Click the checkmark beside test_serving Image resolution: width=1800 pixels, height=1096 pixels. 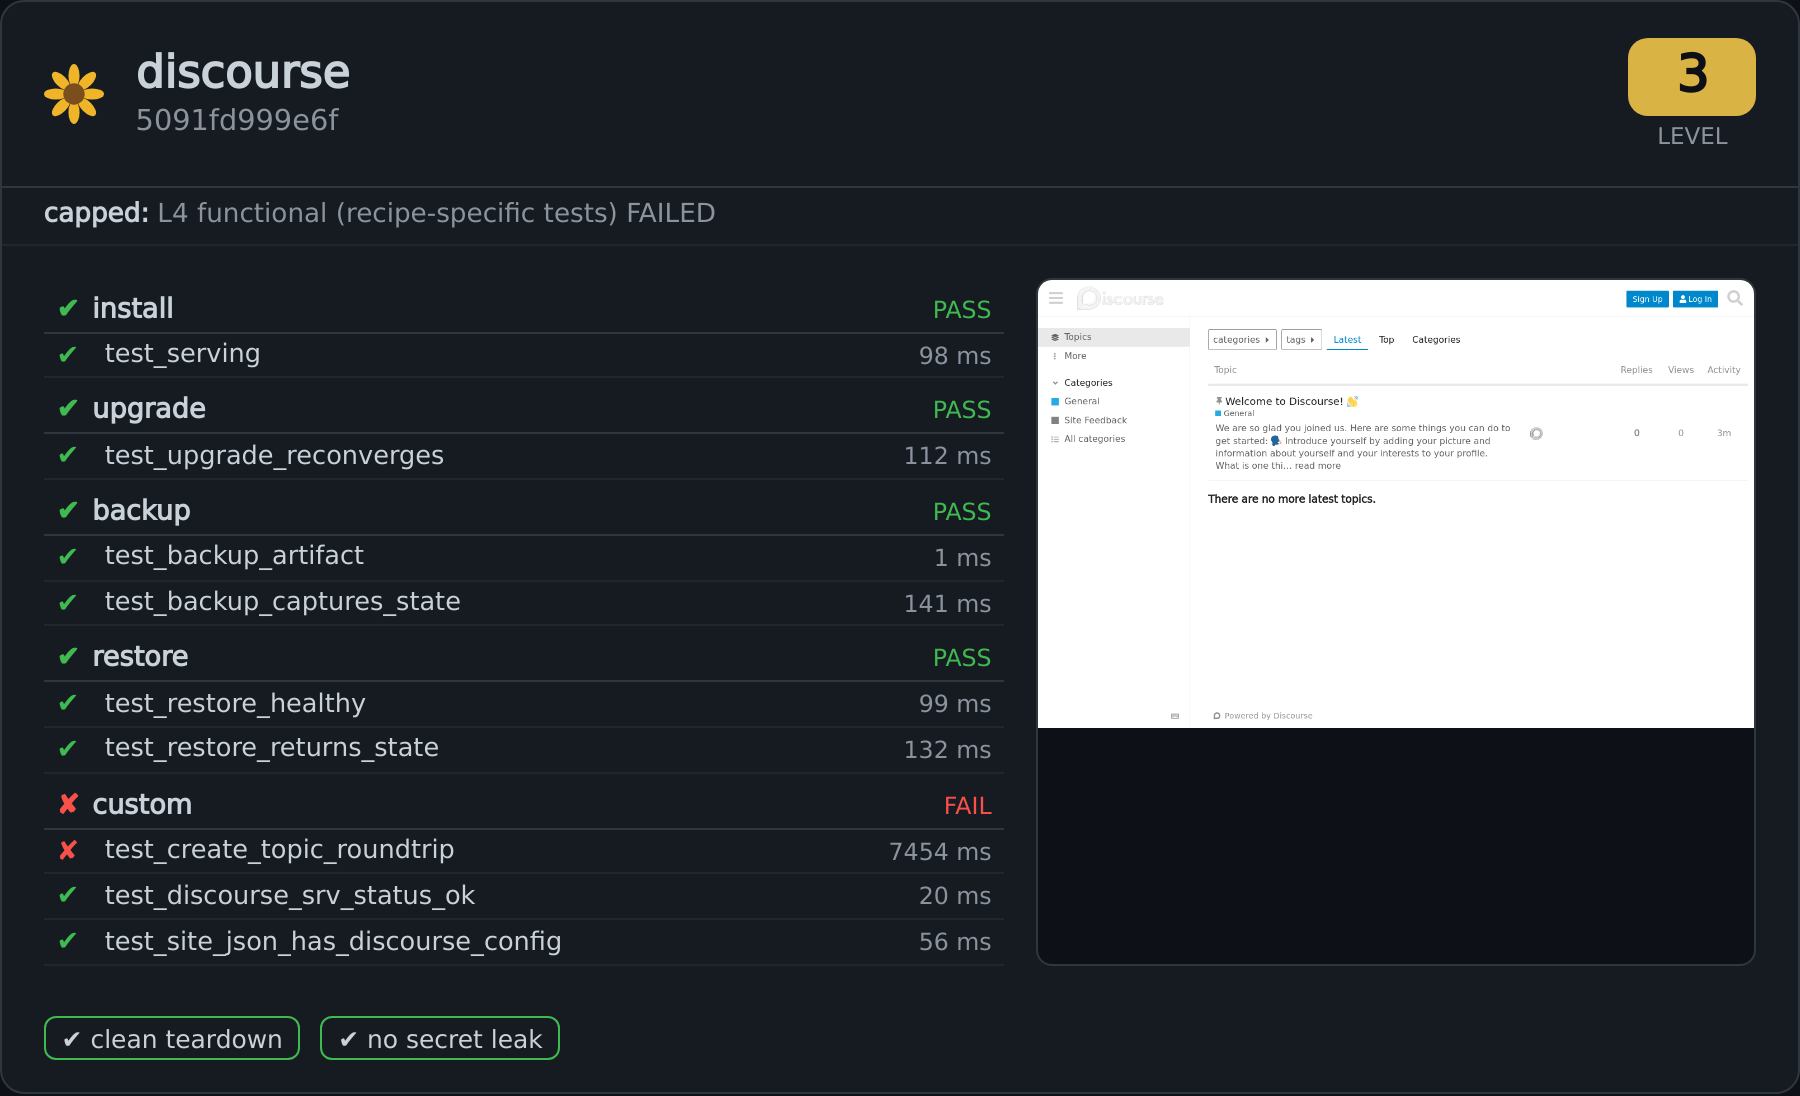[68, 354]
